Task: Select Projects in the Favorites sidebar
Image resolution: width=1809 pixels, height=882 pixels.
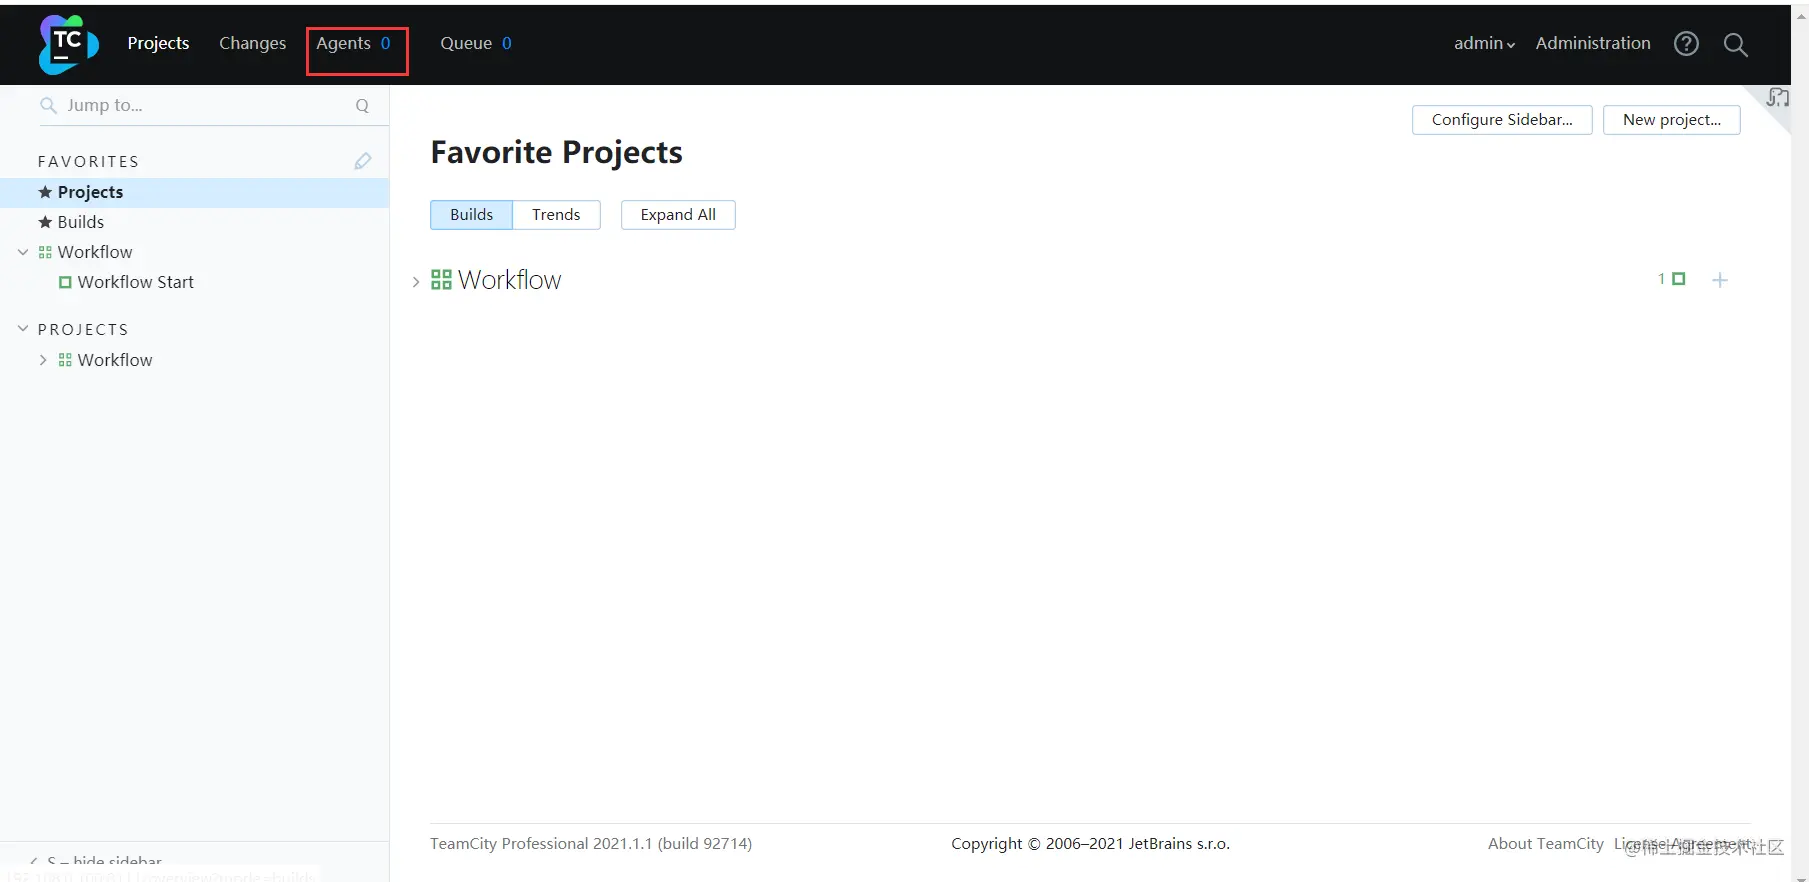Action: 194,192
